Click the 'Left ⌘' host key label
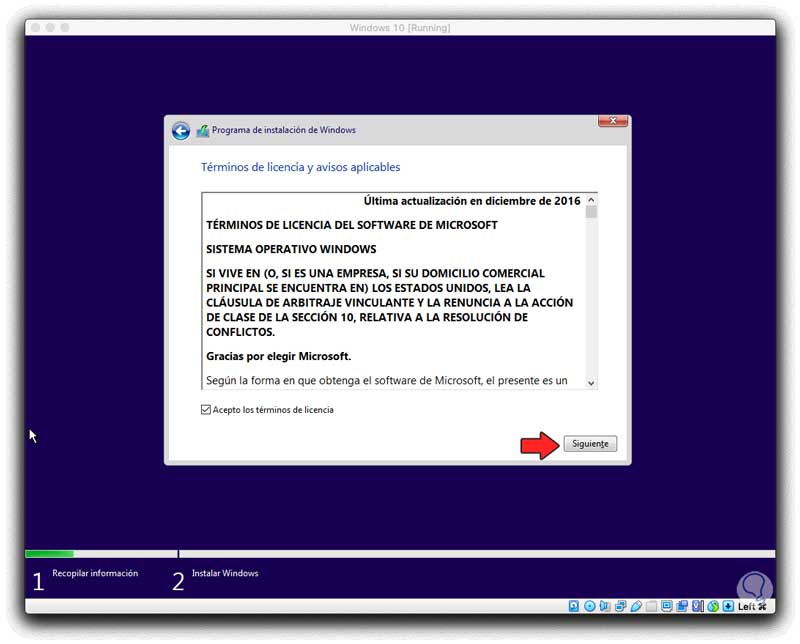The height and width of the screenshot is (644, 800). coord(752,606)
